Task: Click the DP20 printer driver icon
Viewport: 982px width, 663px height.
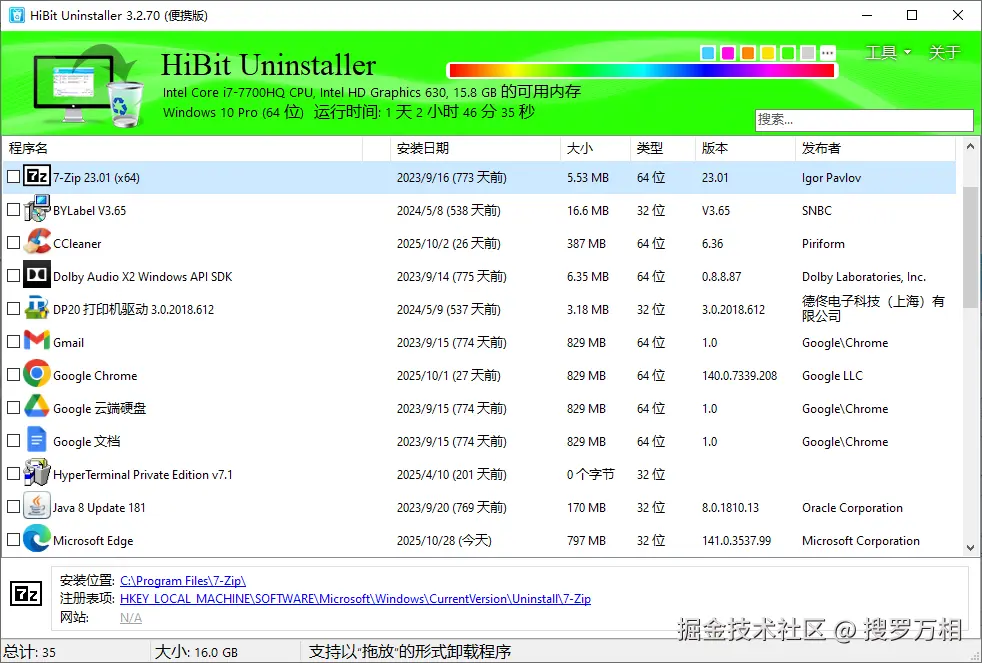Action: [x=37, y=309]
